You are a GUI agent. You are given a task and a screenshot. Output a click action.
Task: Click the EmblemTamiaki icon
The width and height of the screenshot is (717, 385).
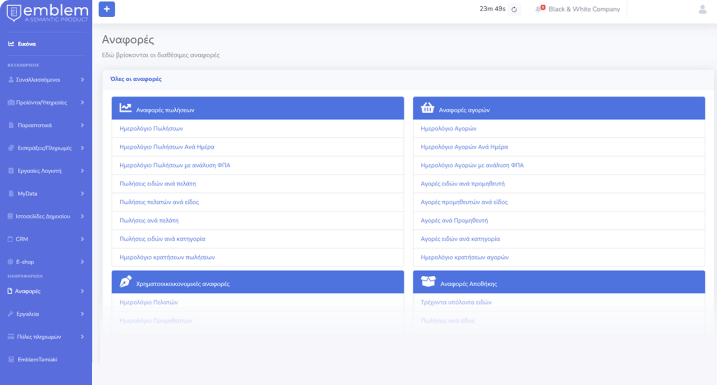click(x=11, y=359)
